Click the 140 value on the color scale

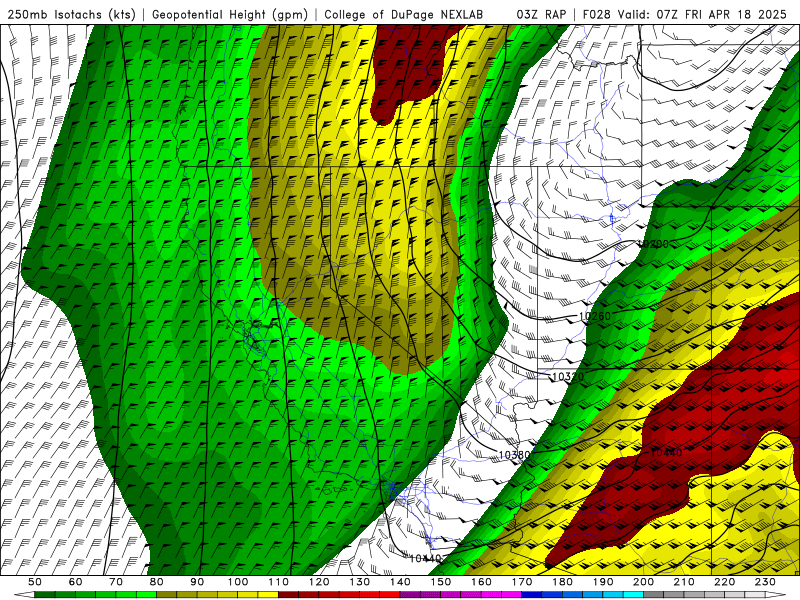point(401,582)
